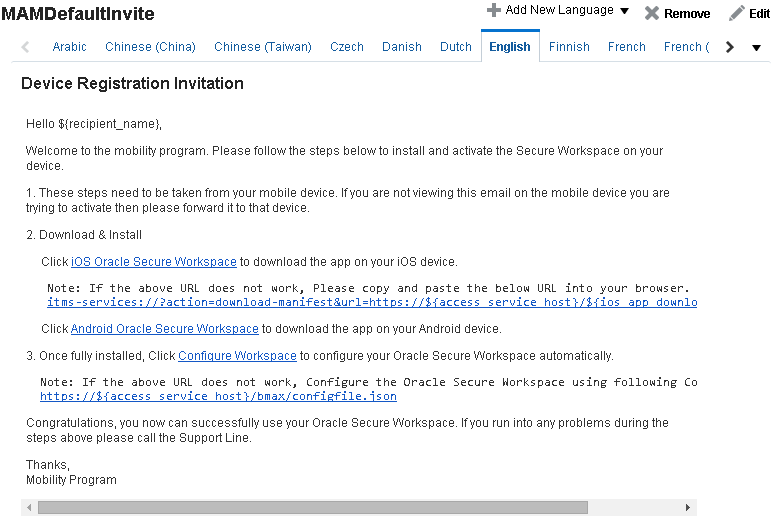Click the X Remove icon
774x520 pixels.
(x=652, y=13)
